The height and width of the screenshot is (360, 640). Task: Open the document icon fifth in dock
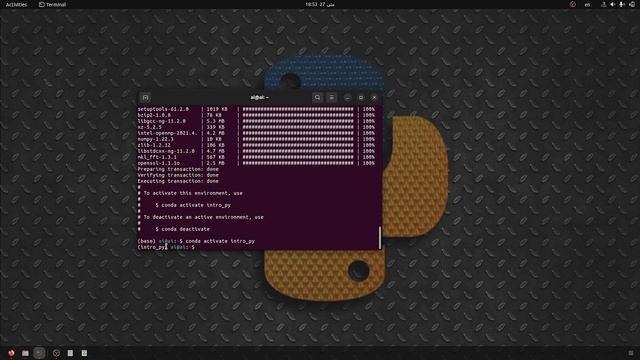(x=70, y=353)
